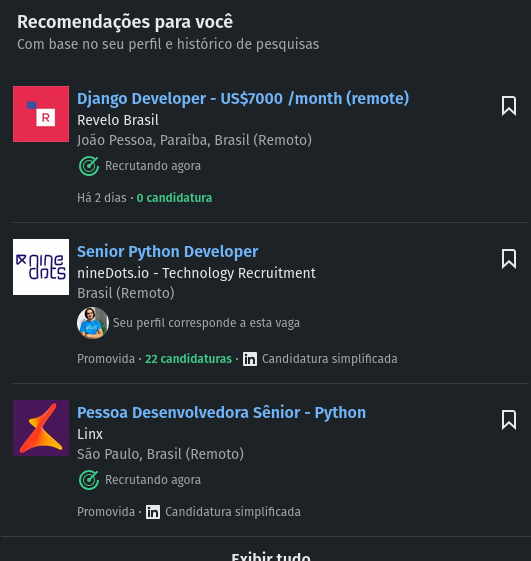
Task: Open Django Developer - US$7000 /month job link
Action: [243, 99]
